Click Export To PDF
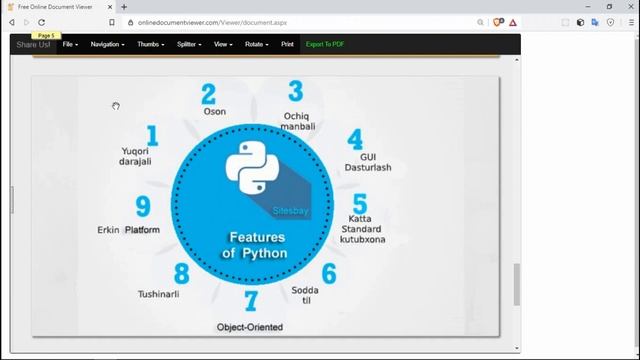Screen dimensions: 640x360 (x=325, y=44)
